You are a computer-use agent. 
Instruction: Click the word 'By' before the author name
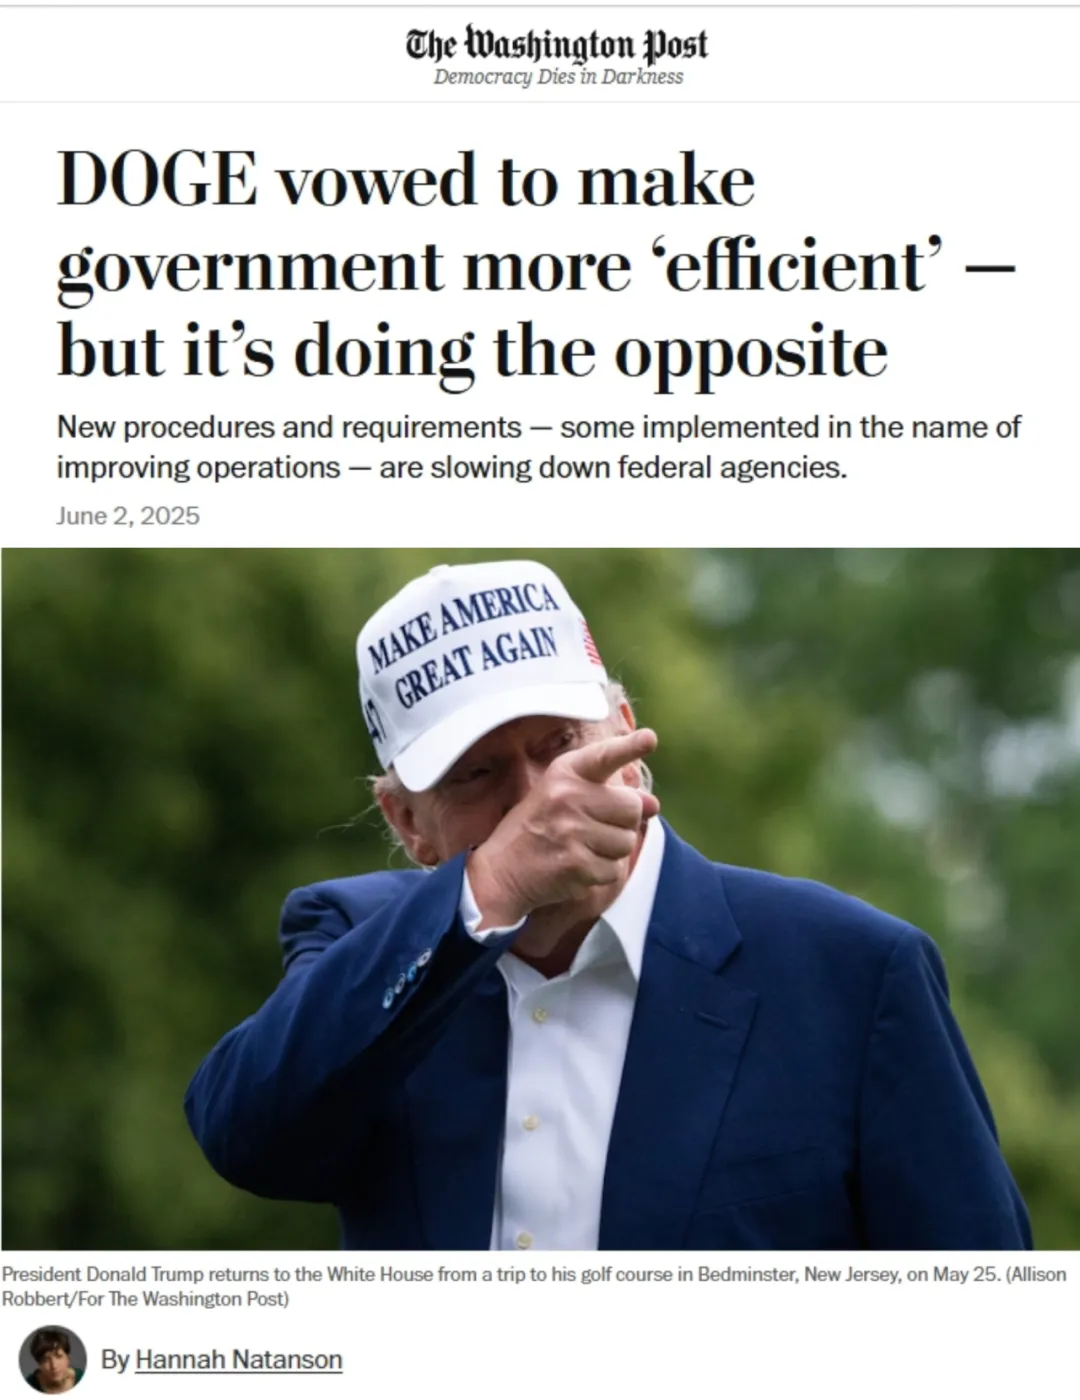(115, 1360)
